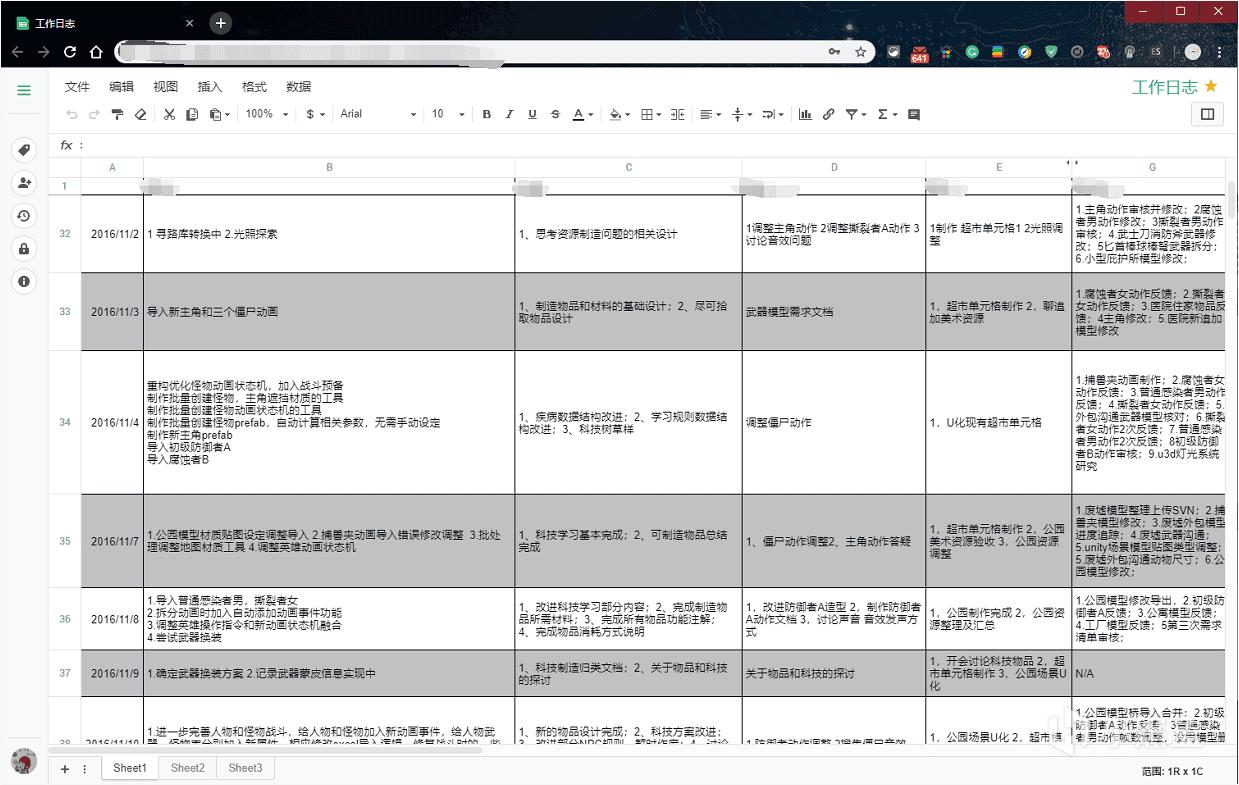Open the 100% zoom dropdown

tap(265, 114)
